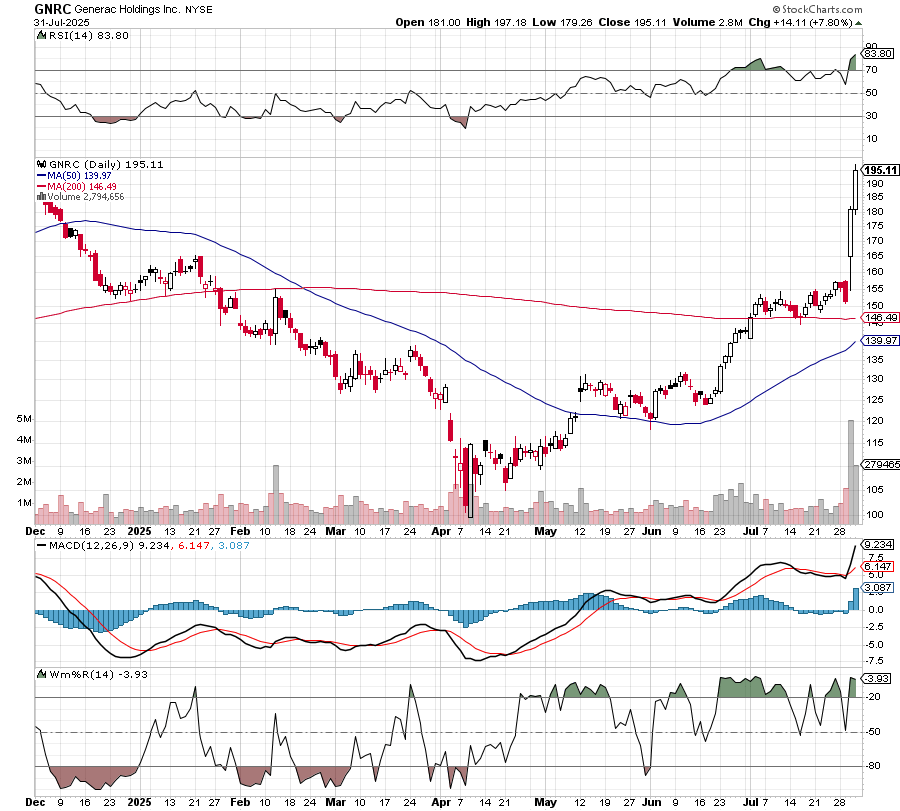Click the 2025 label beneath the price panel

pyautogui.click(x=139, y=531)
